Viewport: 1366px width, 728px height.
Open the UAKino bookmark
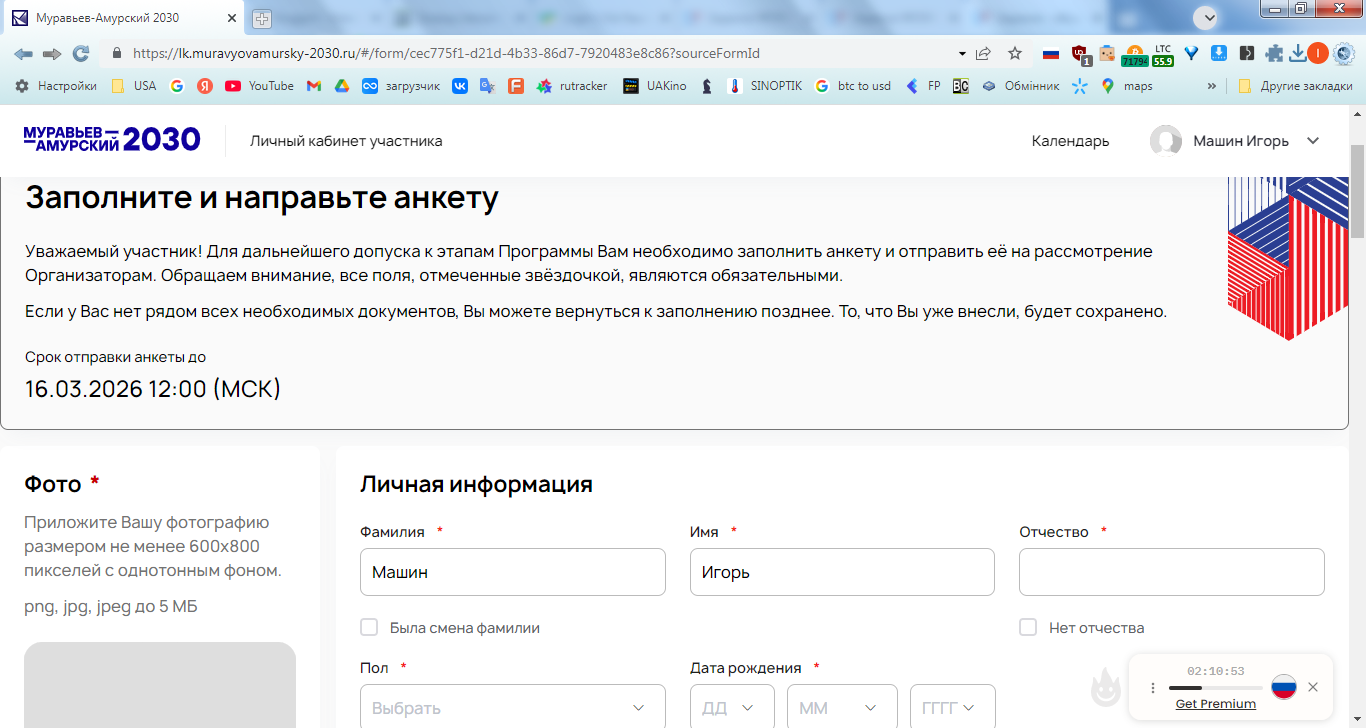click(x=654, y=86)
